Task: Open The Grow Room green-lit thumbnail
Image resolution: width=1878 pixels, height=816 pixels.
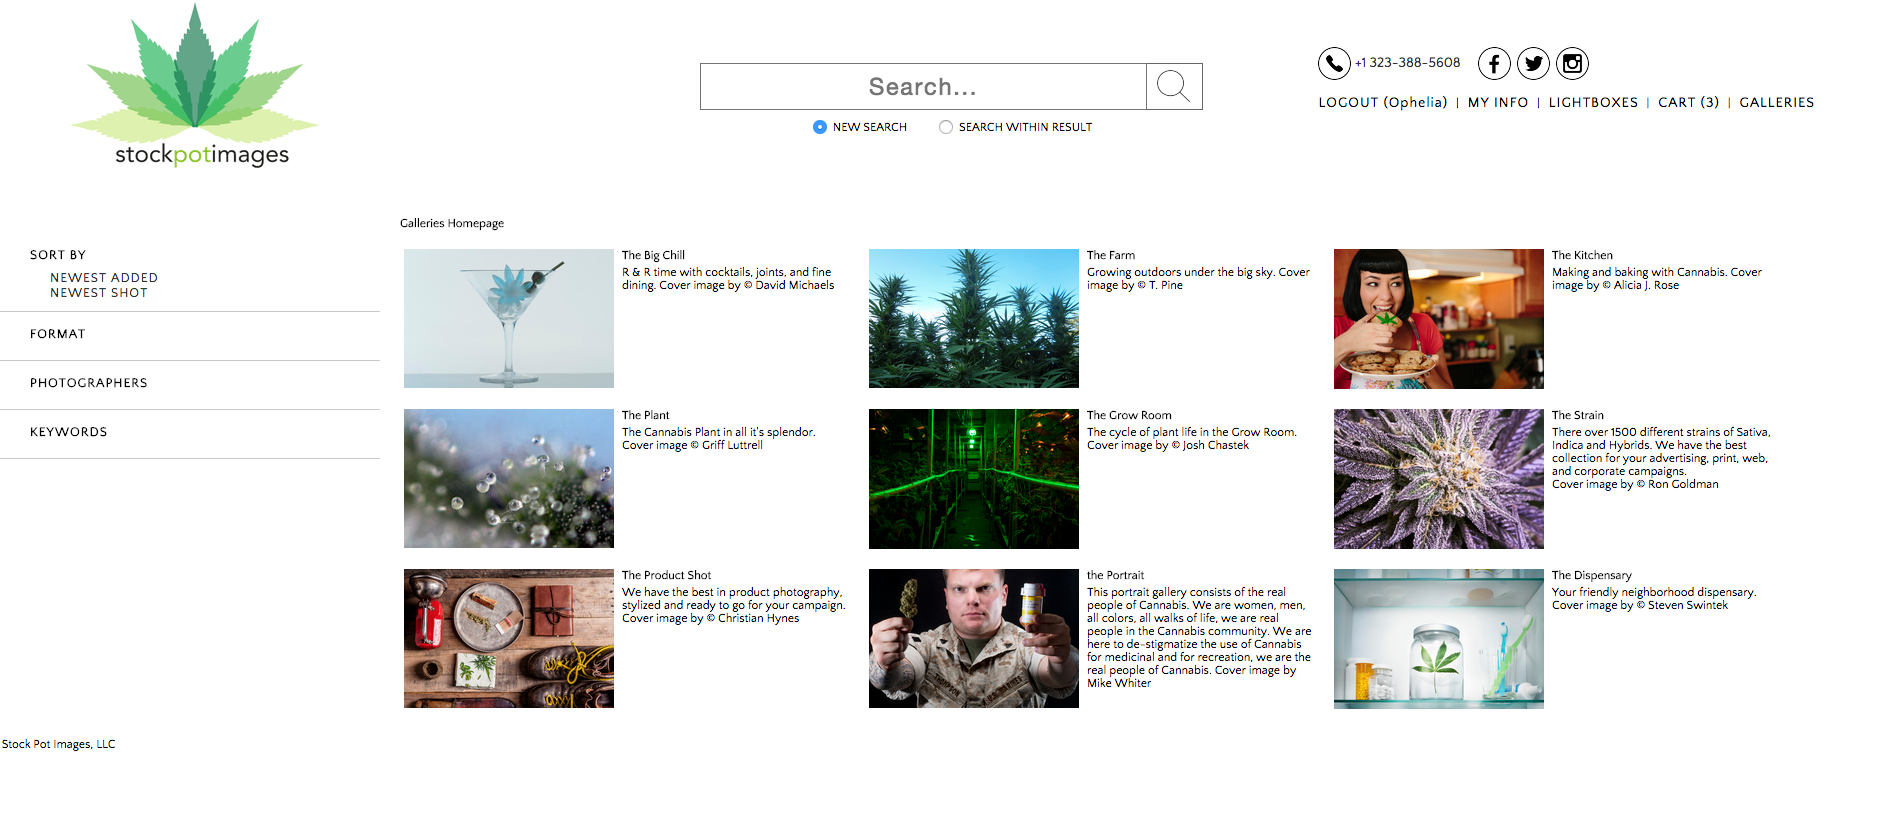Action: pyautogui.click(x=974, y=479)
